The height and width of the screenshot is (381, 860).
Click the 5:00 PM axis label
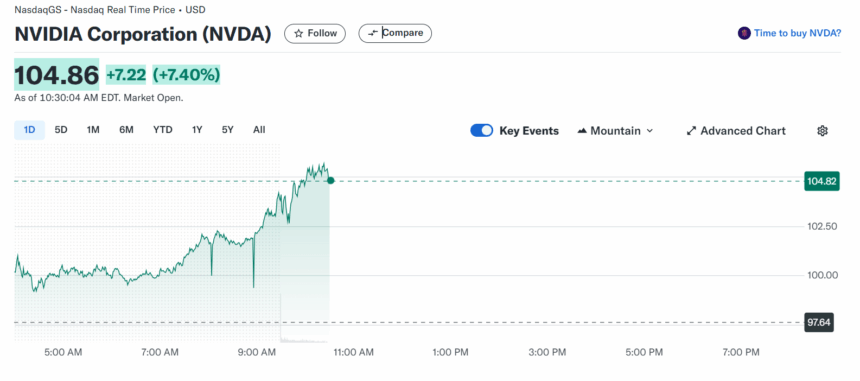[644, 352]
